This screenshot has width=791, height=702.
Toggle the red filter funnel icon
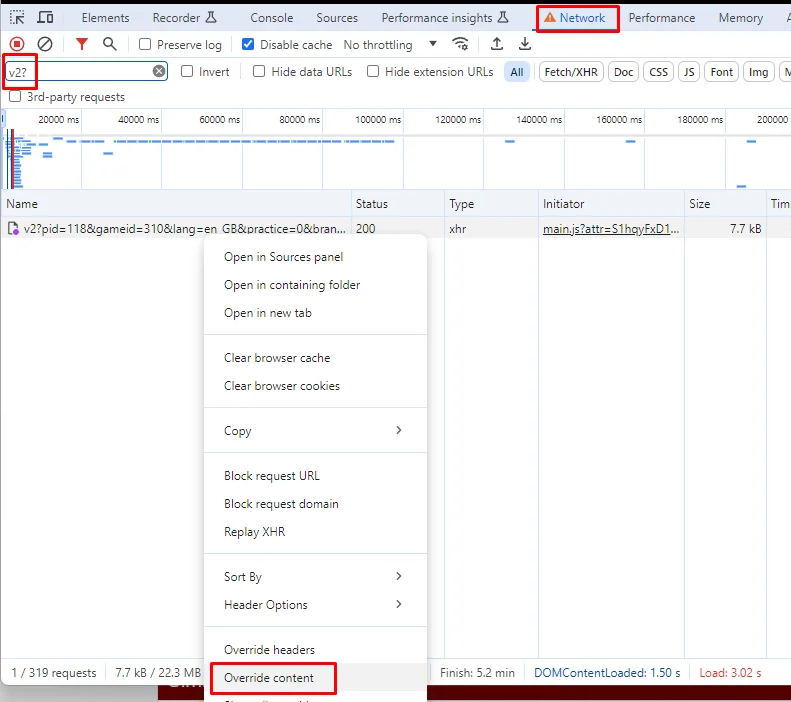tap(81, 44)
